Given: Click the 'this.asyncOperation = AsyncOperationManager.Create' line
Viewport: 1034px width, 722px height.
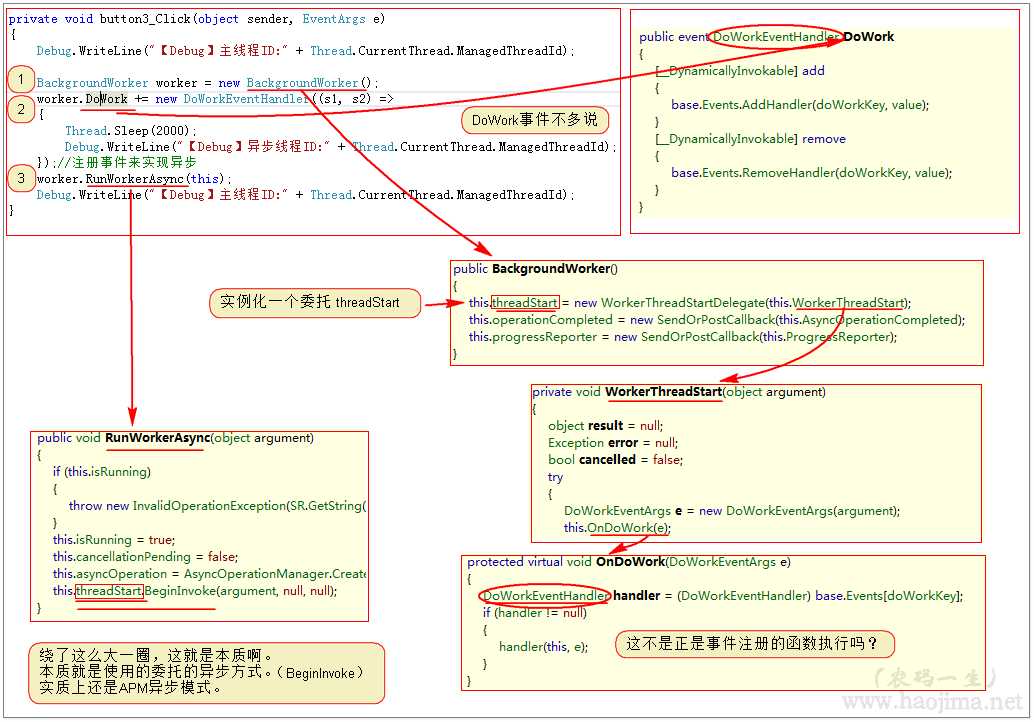Looking at the screenshot, I should (210, 574).
